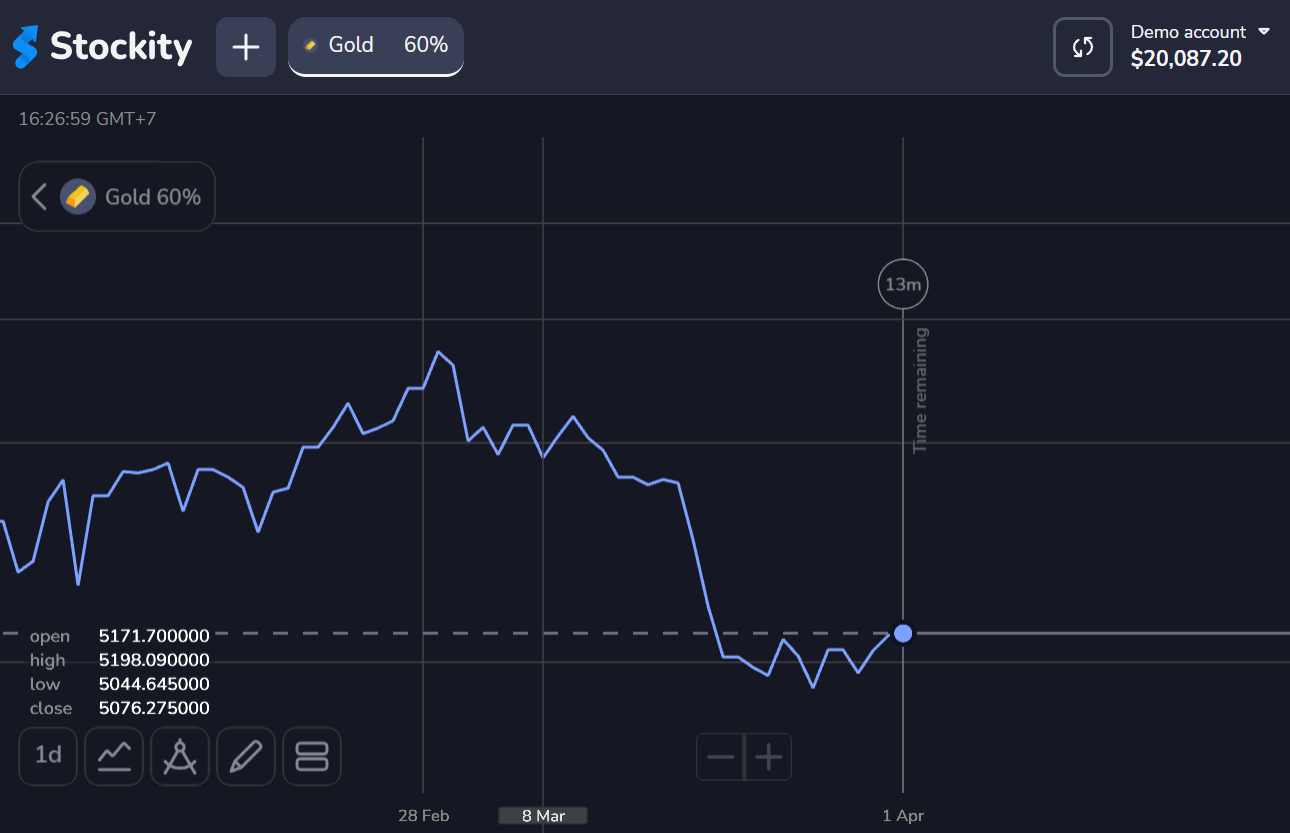
Task: Open the chart type line icon
Action: pyautogui.click(x=114, y=756)
